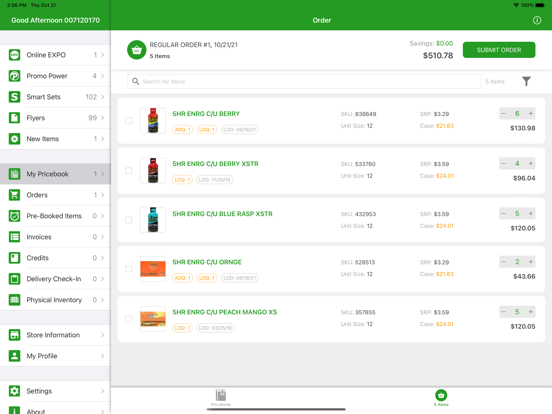The height and width of the screenshot is (414, 552).
Task: Open the Invoices icon
Action: coord(14,237)
